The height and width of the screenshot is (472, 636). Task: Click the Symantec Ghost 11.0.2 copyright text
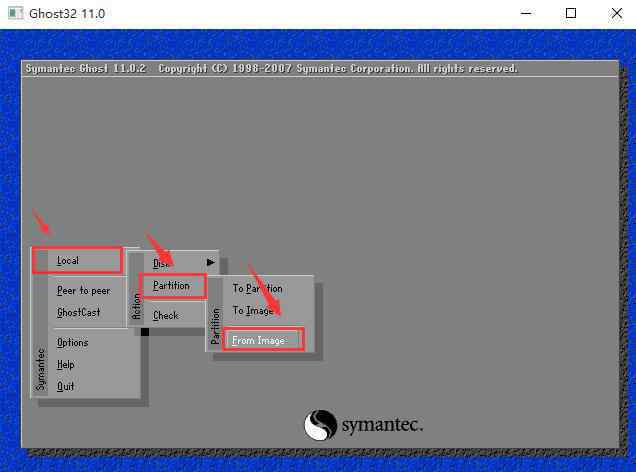coord(271,68)
